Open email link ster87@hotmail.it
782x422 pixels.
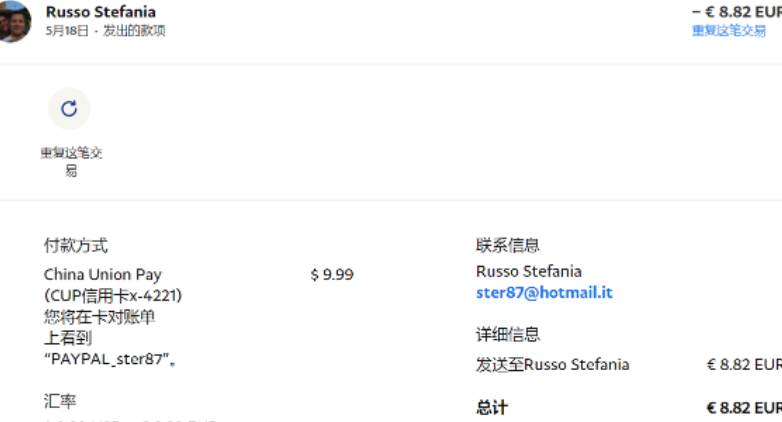(544, 292)
